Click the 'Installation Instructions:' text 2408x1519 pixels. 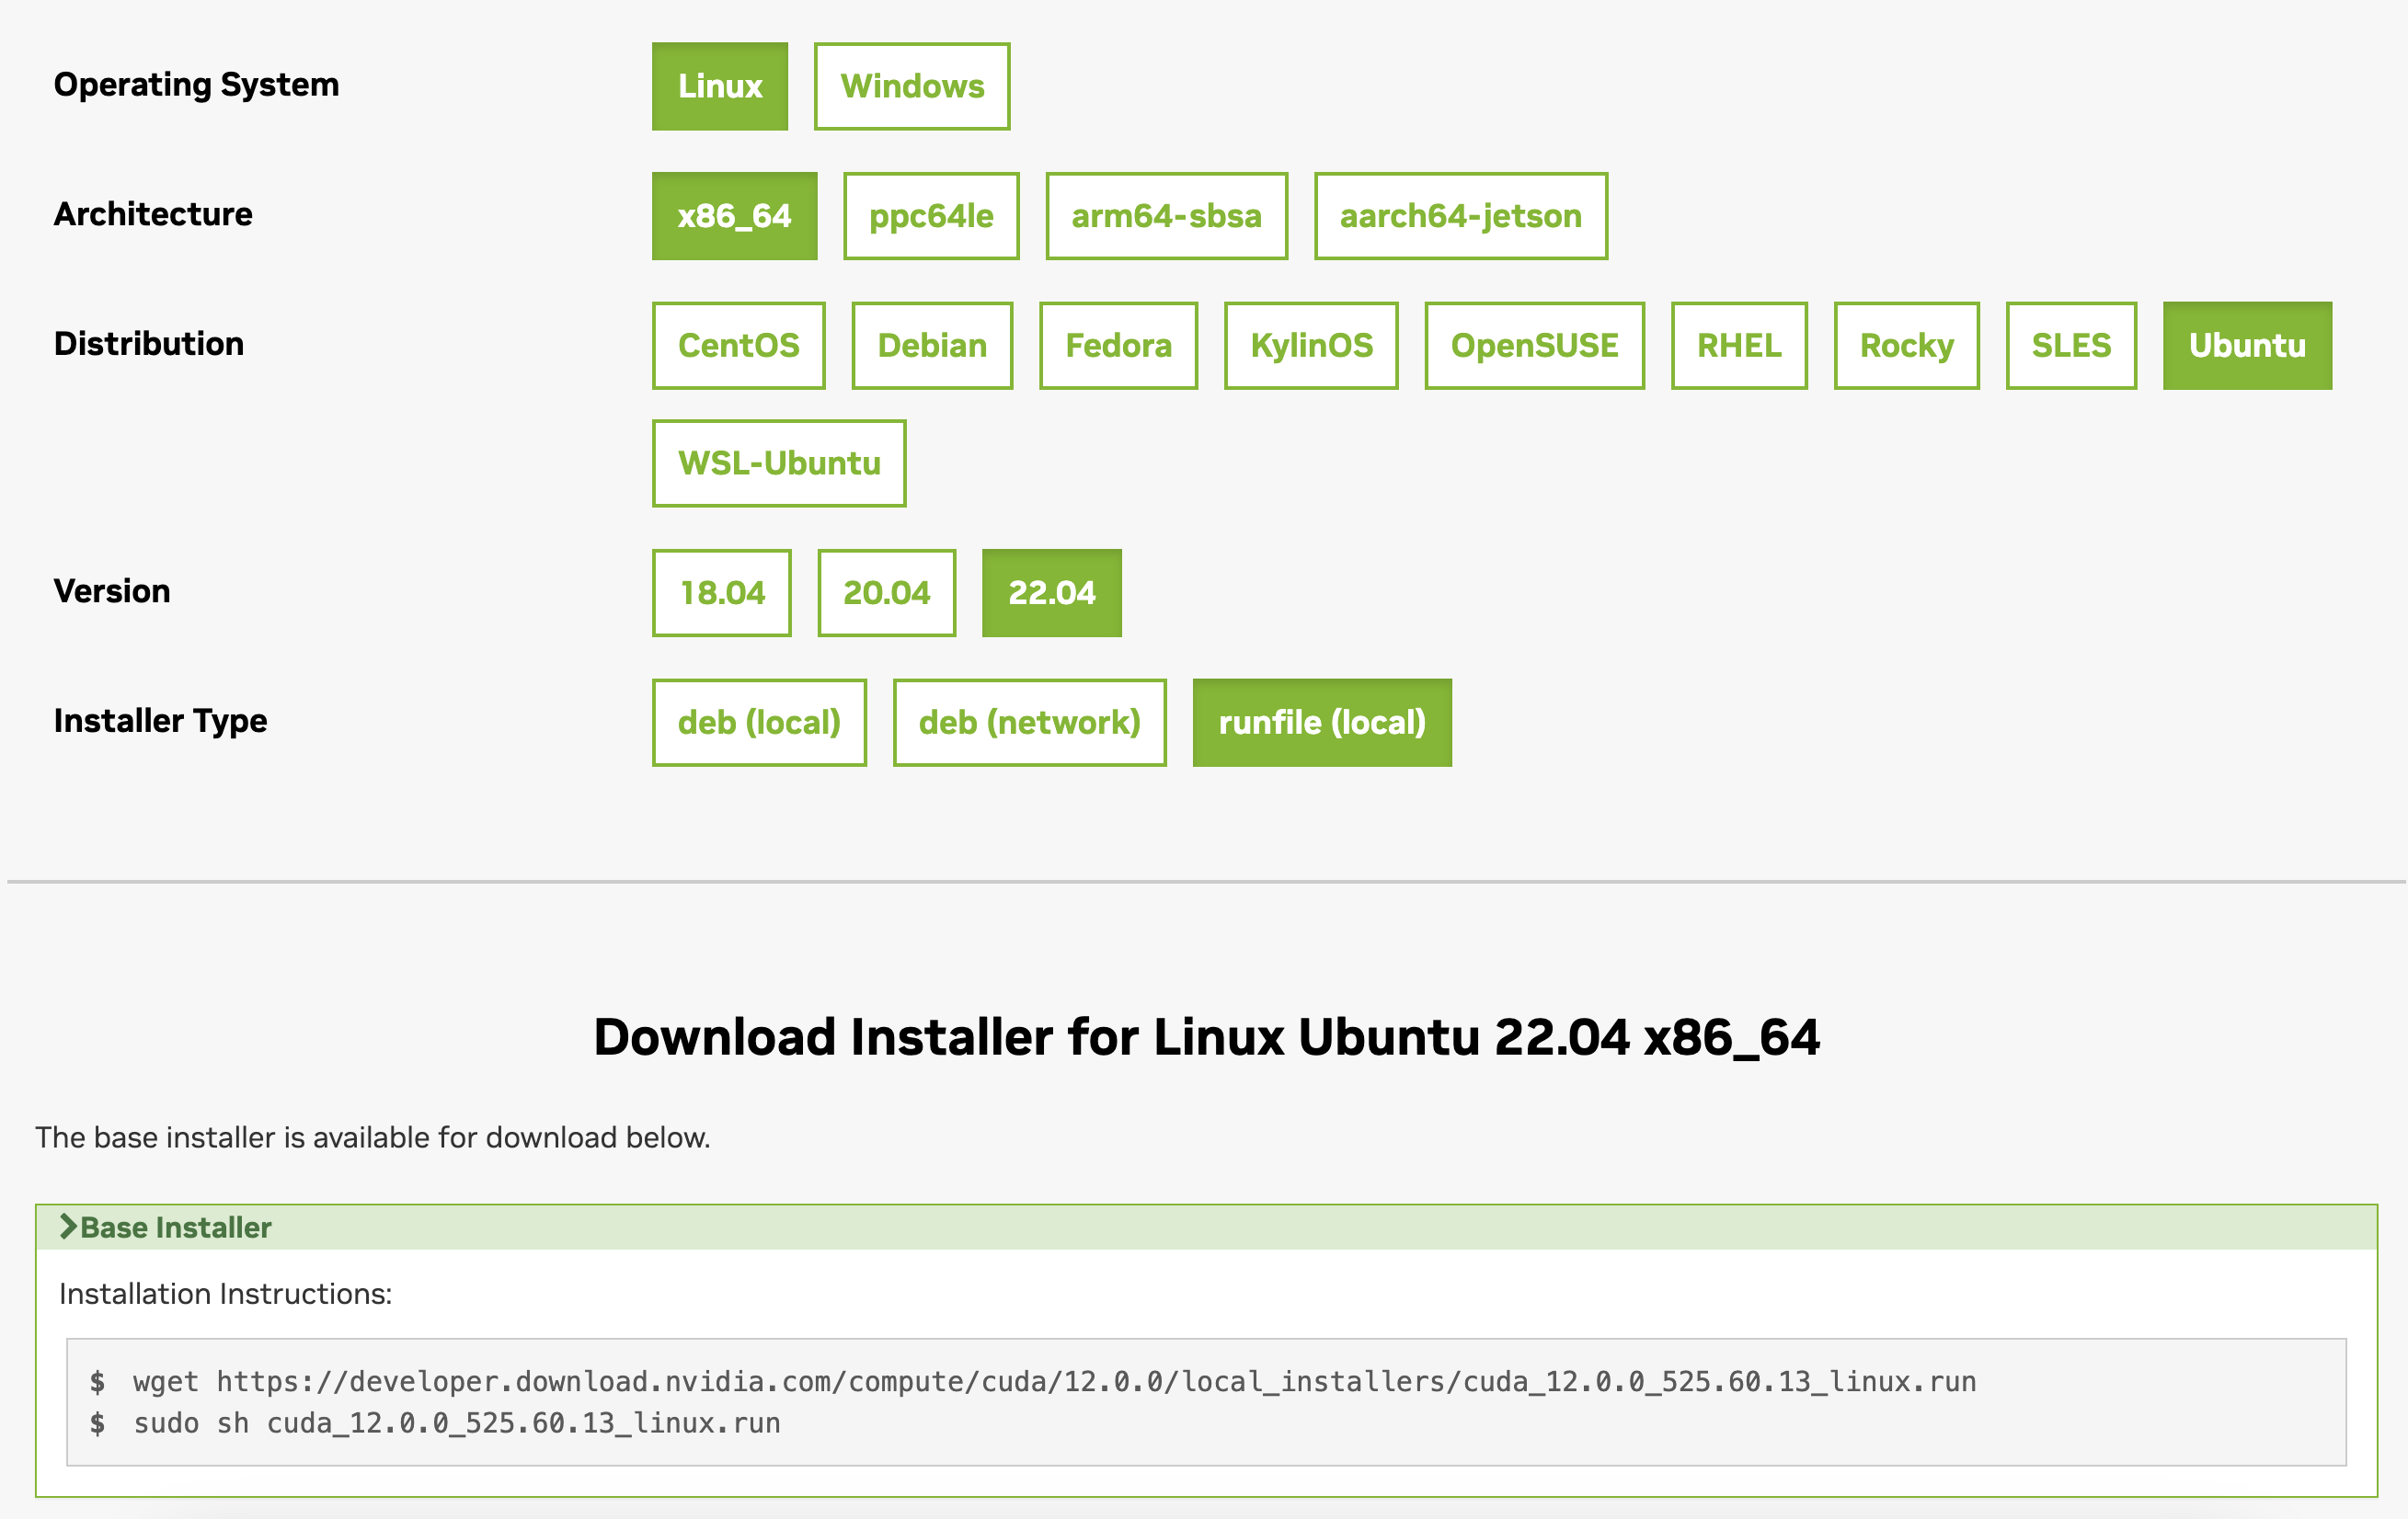[225, 1294]
